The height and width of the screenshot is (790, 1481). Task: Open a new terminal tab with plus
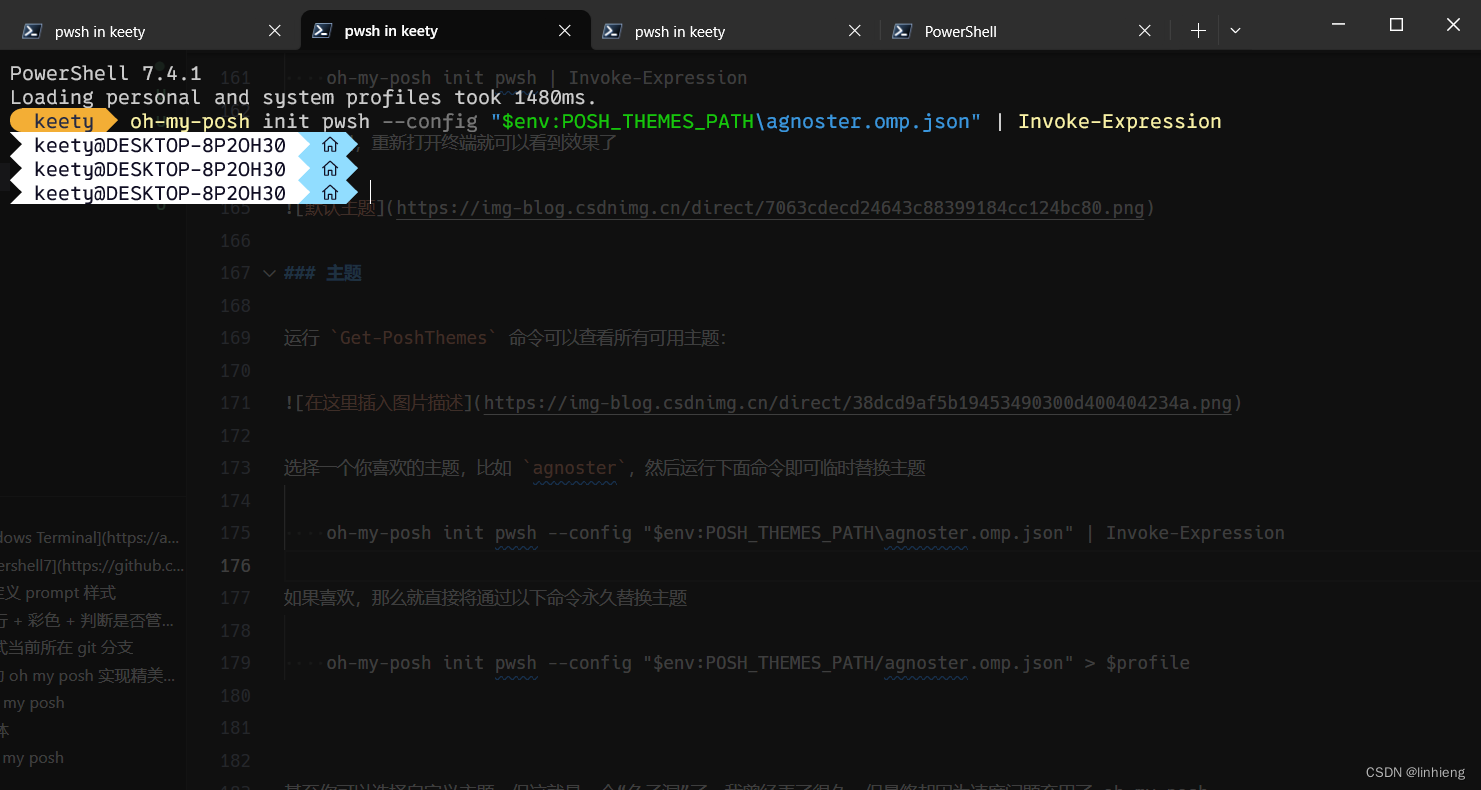click(1198, 31)
